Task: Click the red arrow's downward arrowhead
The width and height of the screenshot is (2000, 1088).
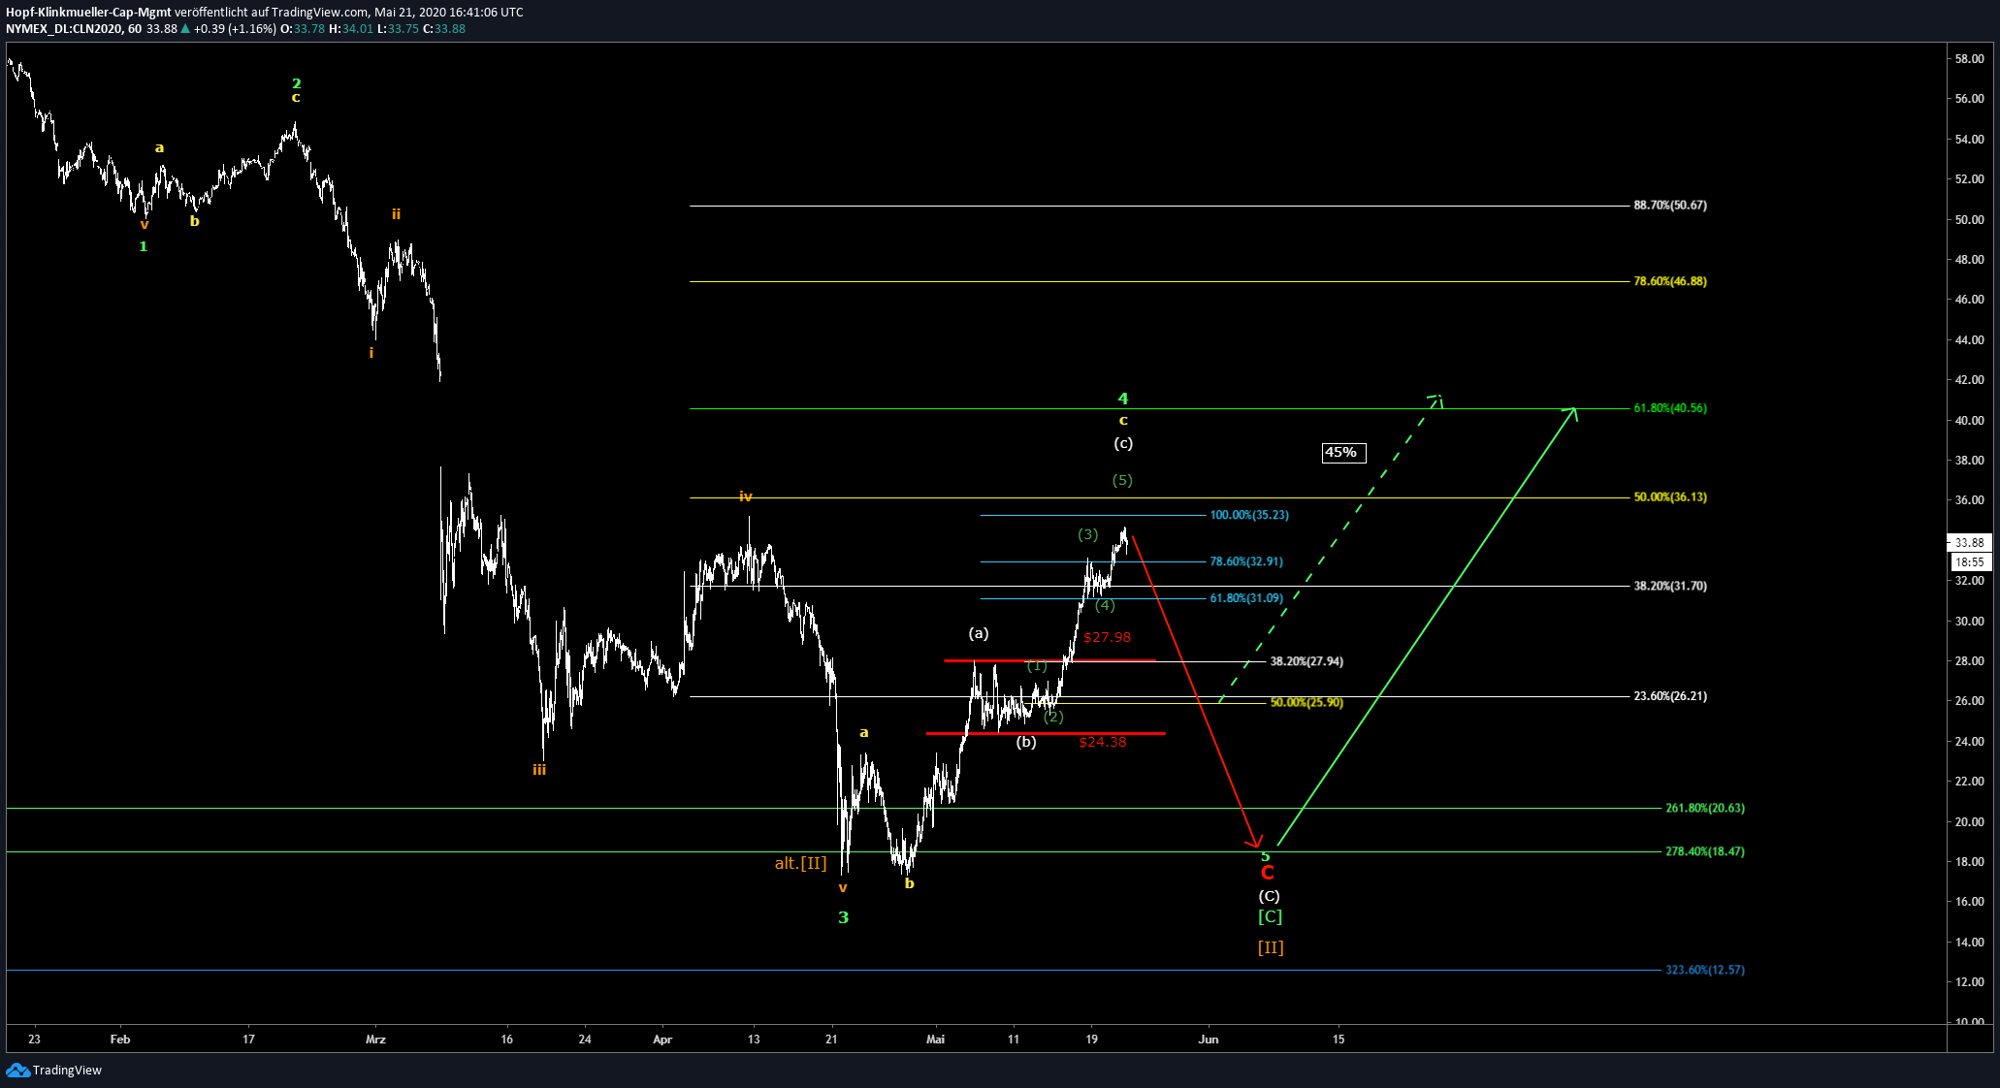Action: pyautogui.click(x=1256, y=844)
